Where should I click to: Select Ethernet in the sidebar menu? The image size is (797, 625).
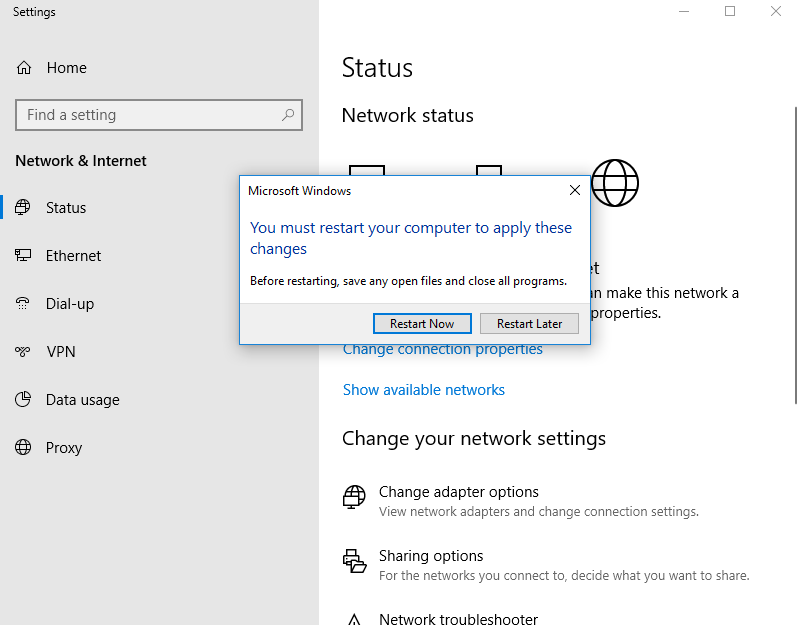click(x=74, y=256)
